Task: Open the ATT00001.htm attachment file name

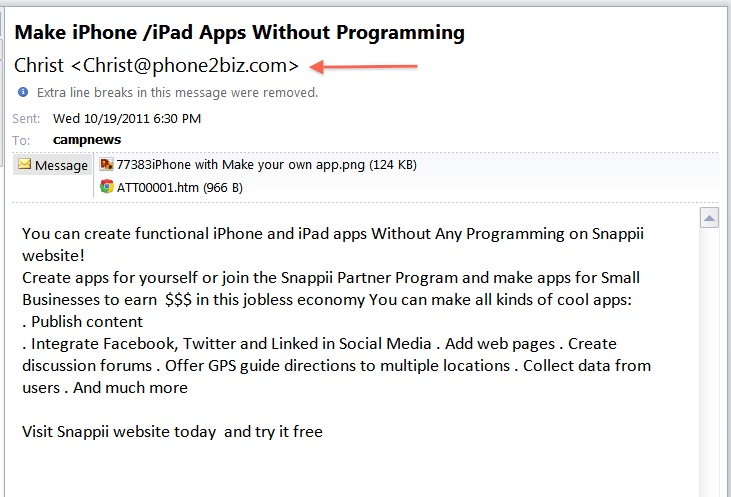Action: pos(179,187)
